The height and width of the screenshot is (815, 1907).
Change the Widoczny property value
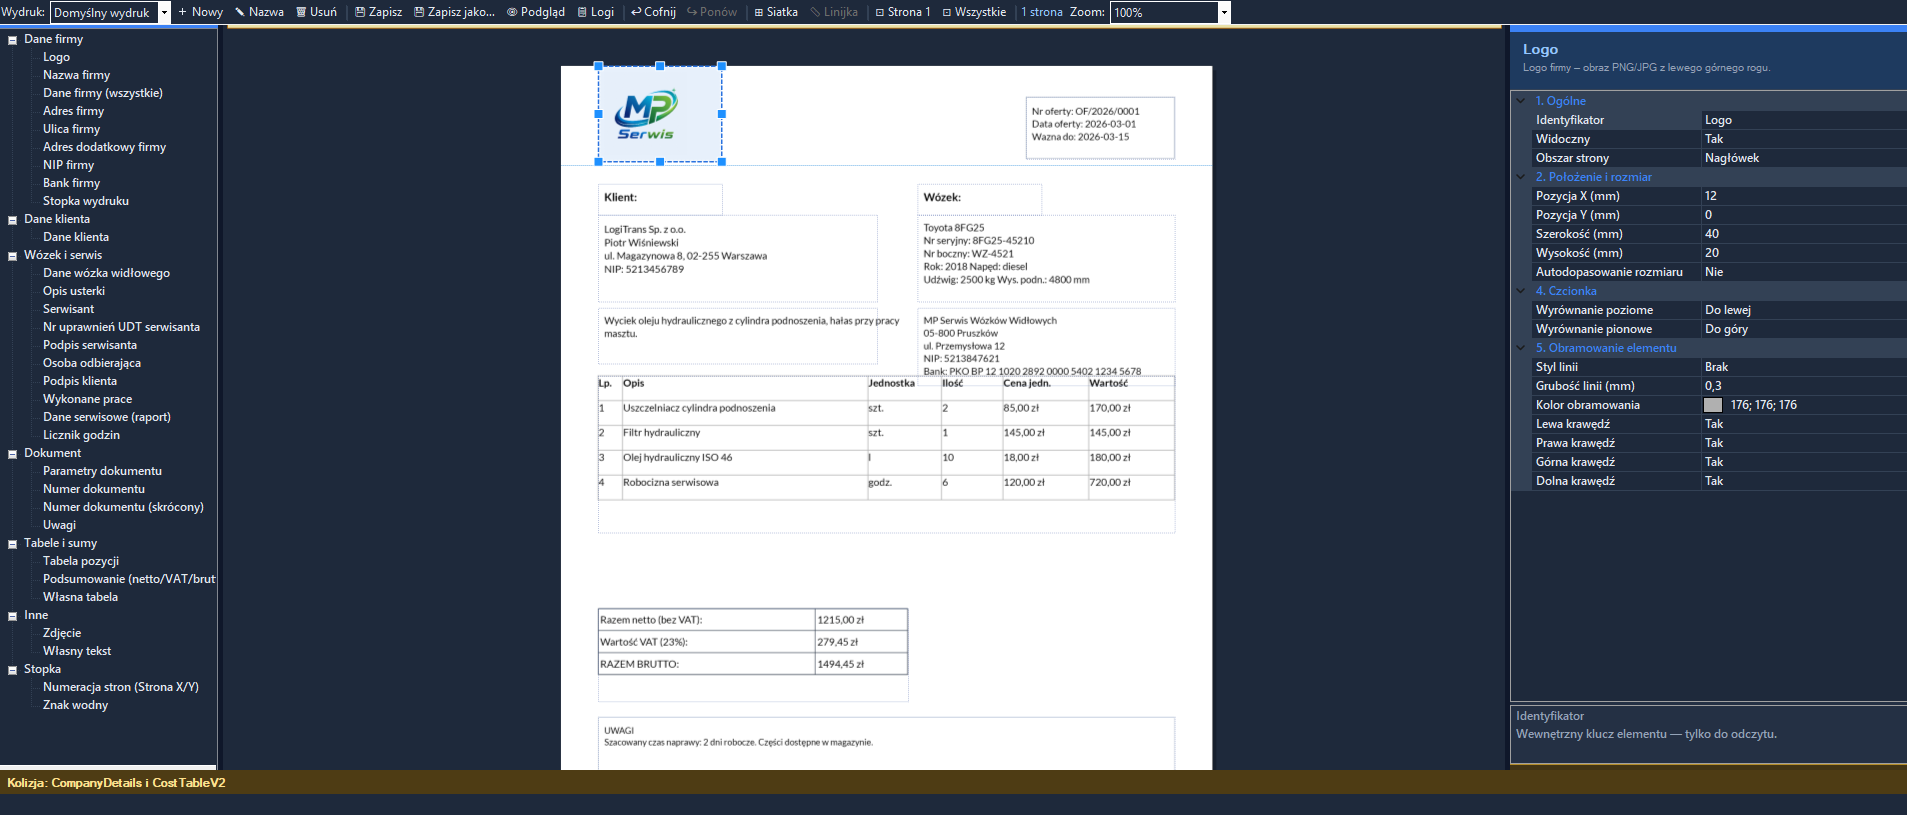(x=1804, y=139)
